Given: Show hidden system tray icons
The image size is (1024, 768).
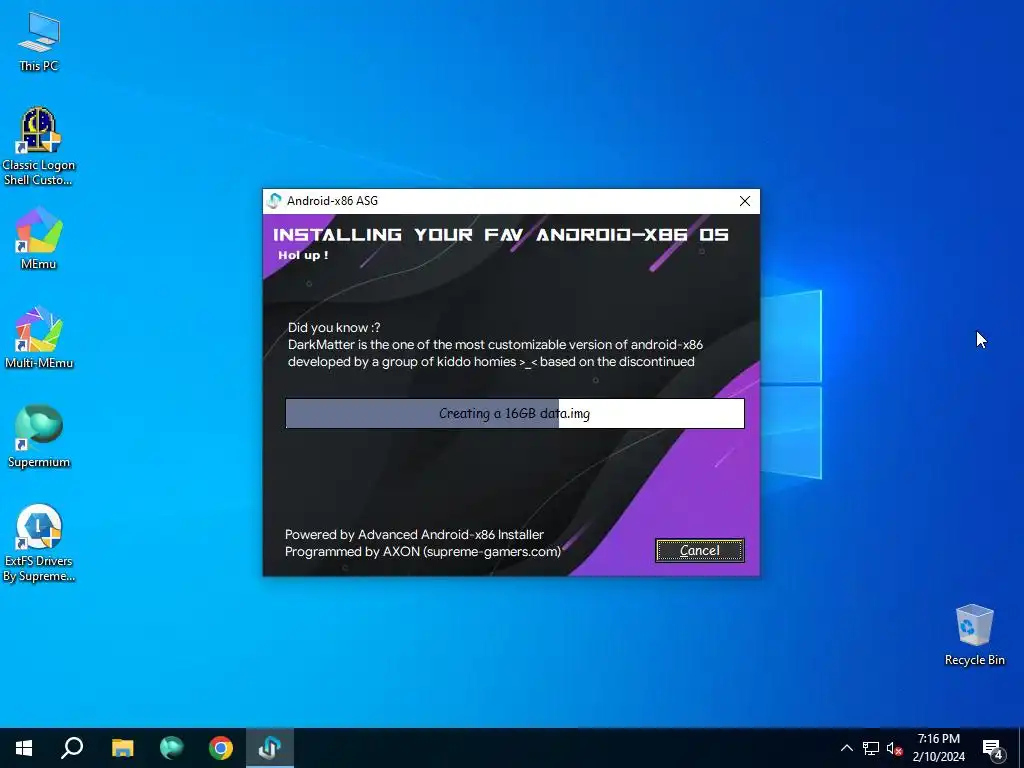Looking at the screenshot, I should pos(846,748).
